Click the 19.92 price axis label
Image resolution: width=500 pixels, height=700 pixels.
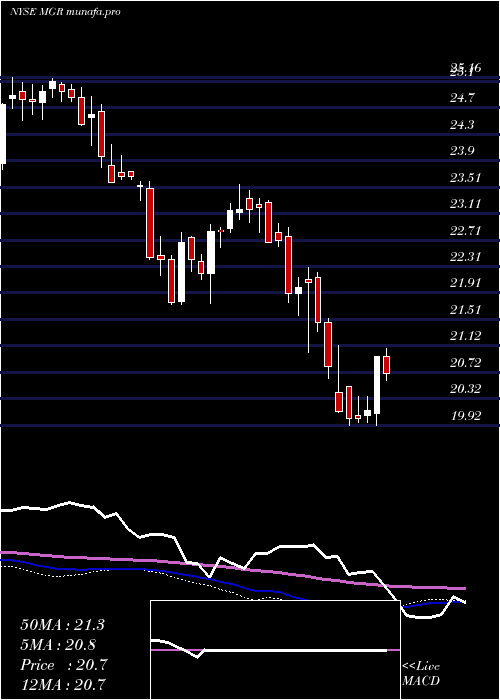[465, 416]
